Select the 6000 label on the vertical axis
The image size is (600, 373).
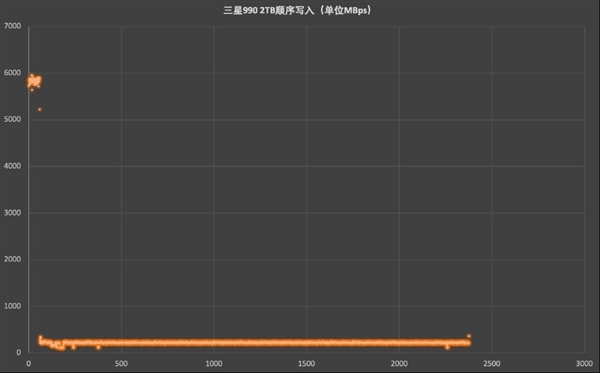(x=12, y=73)
